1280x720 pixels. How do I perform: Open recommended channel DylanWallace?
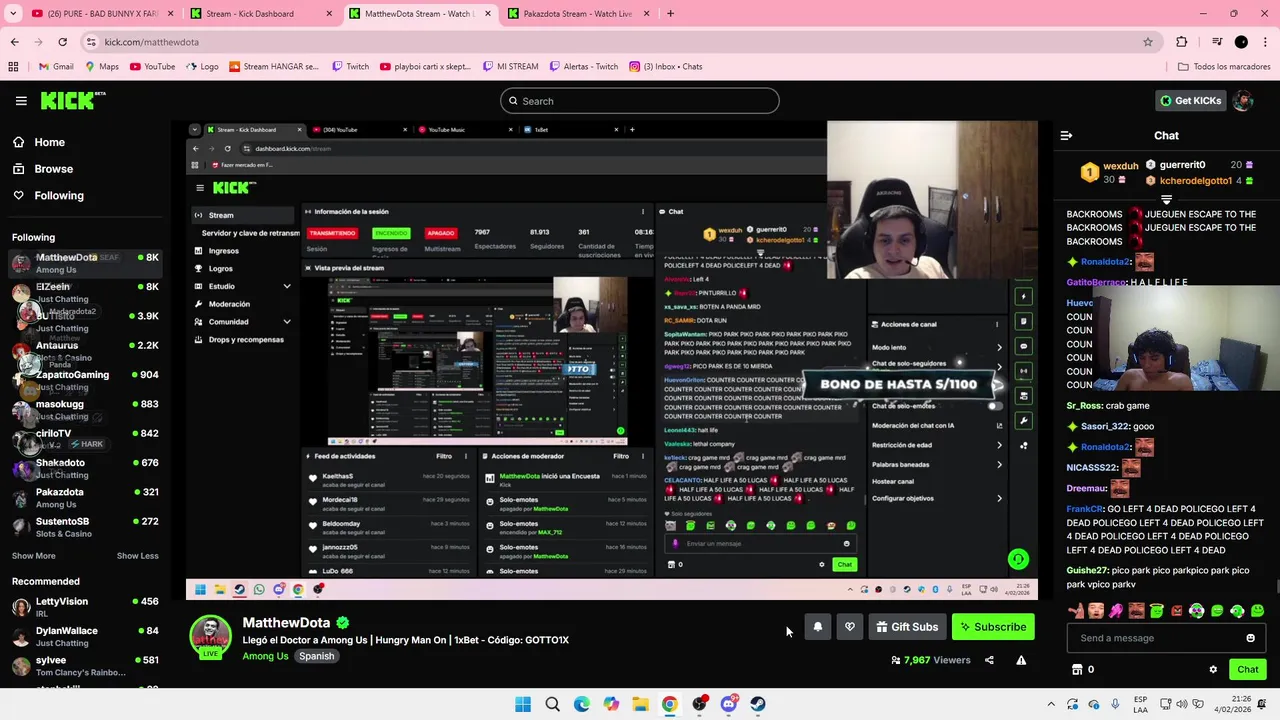[x=84, y=636]
